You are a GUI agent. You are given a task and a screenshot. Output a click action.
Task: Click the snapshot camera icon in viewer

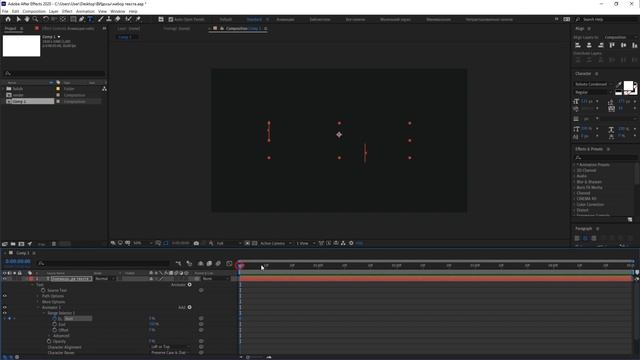[x=196, y=243]
